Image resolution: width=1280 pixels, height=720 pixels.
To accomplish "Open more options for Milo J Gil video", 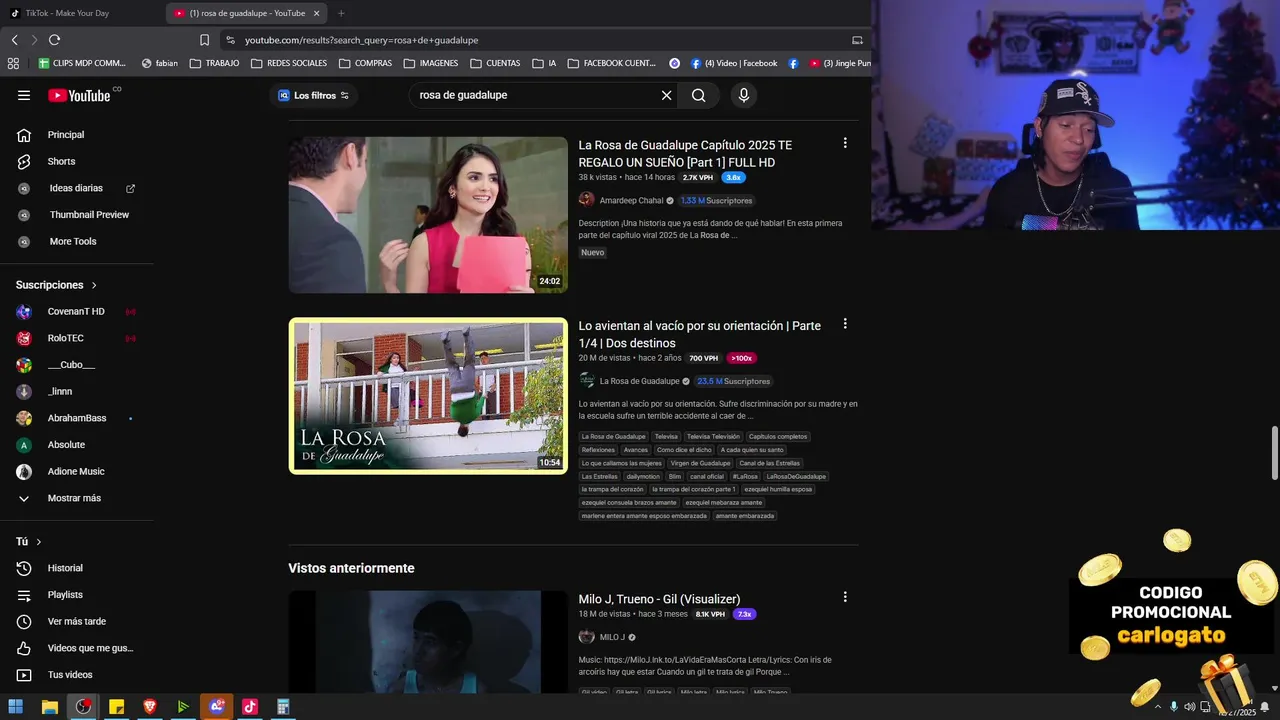I will (x=845, y=597).
